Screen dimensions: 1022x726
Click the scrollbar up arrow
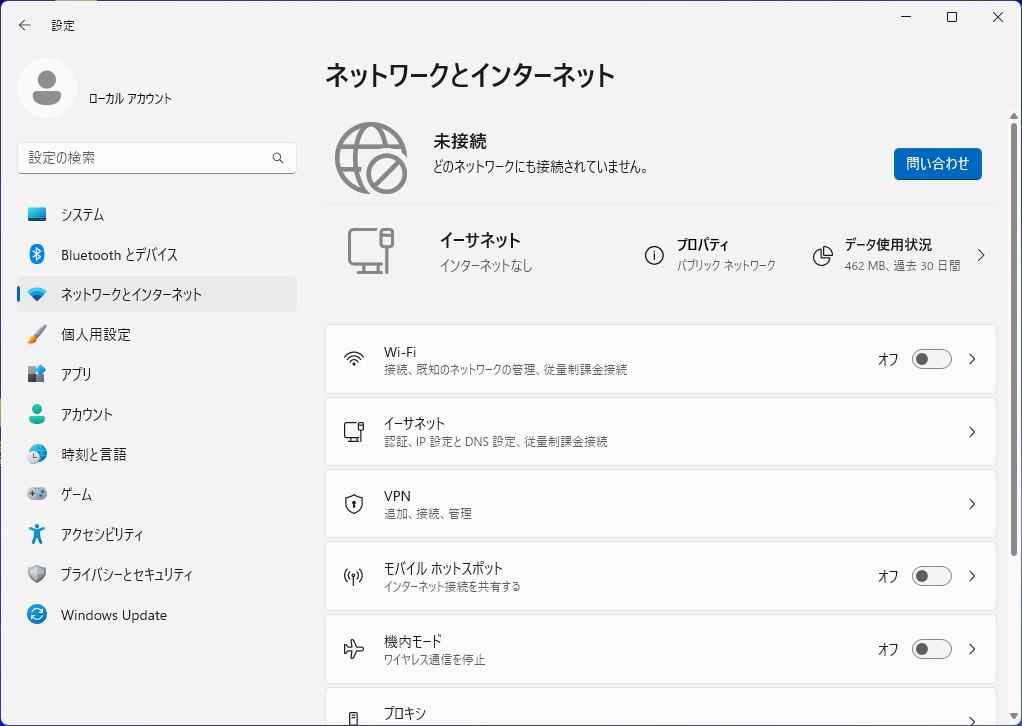(x=1014, y=117)
